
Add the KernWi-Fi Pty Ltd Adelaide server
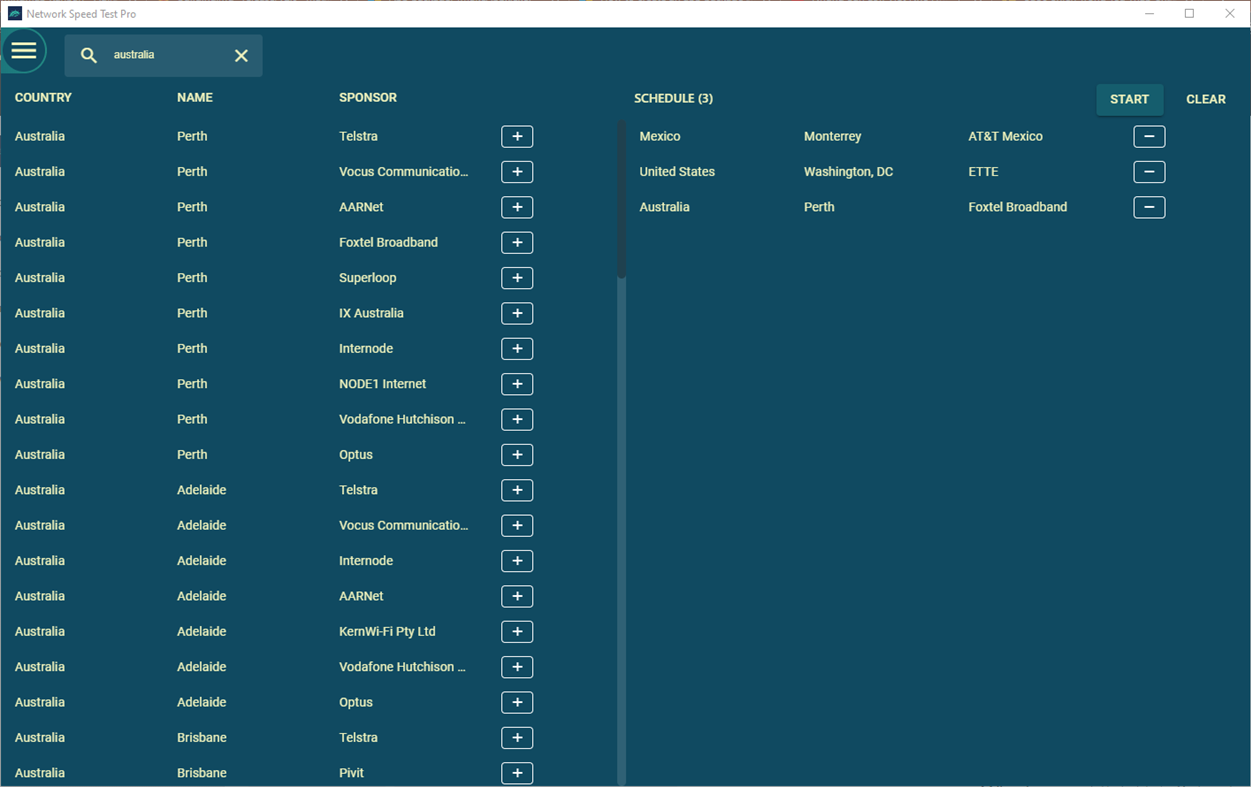[x=517, y=631]
